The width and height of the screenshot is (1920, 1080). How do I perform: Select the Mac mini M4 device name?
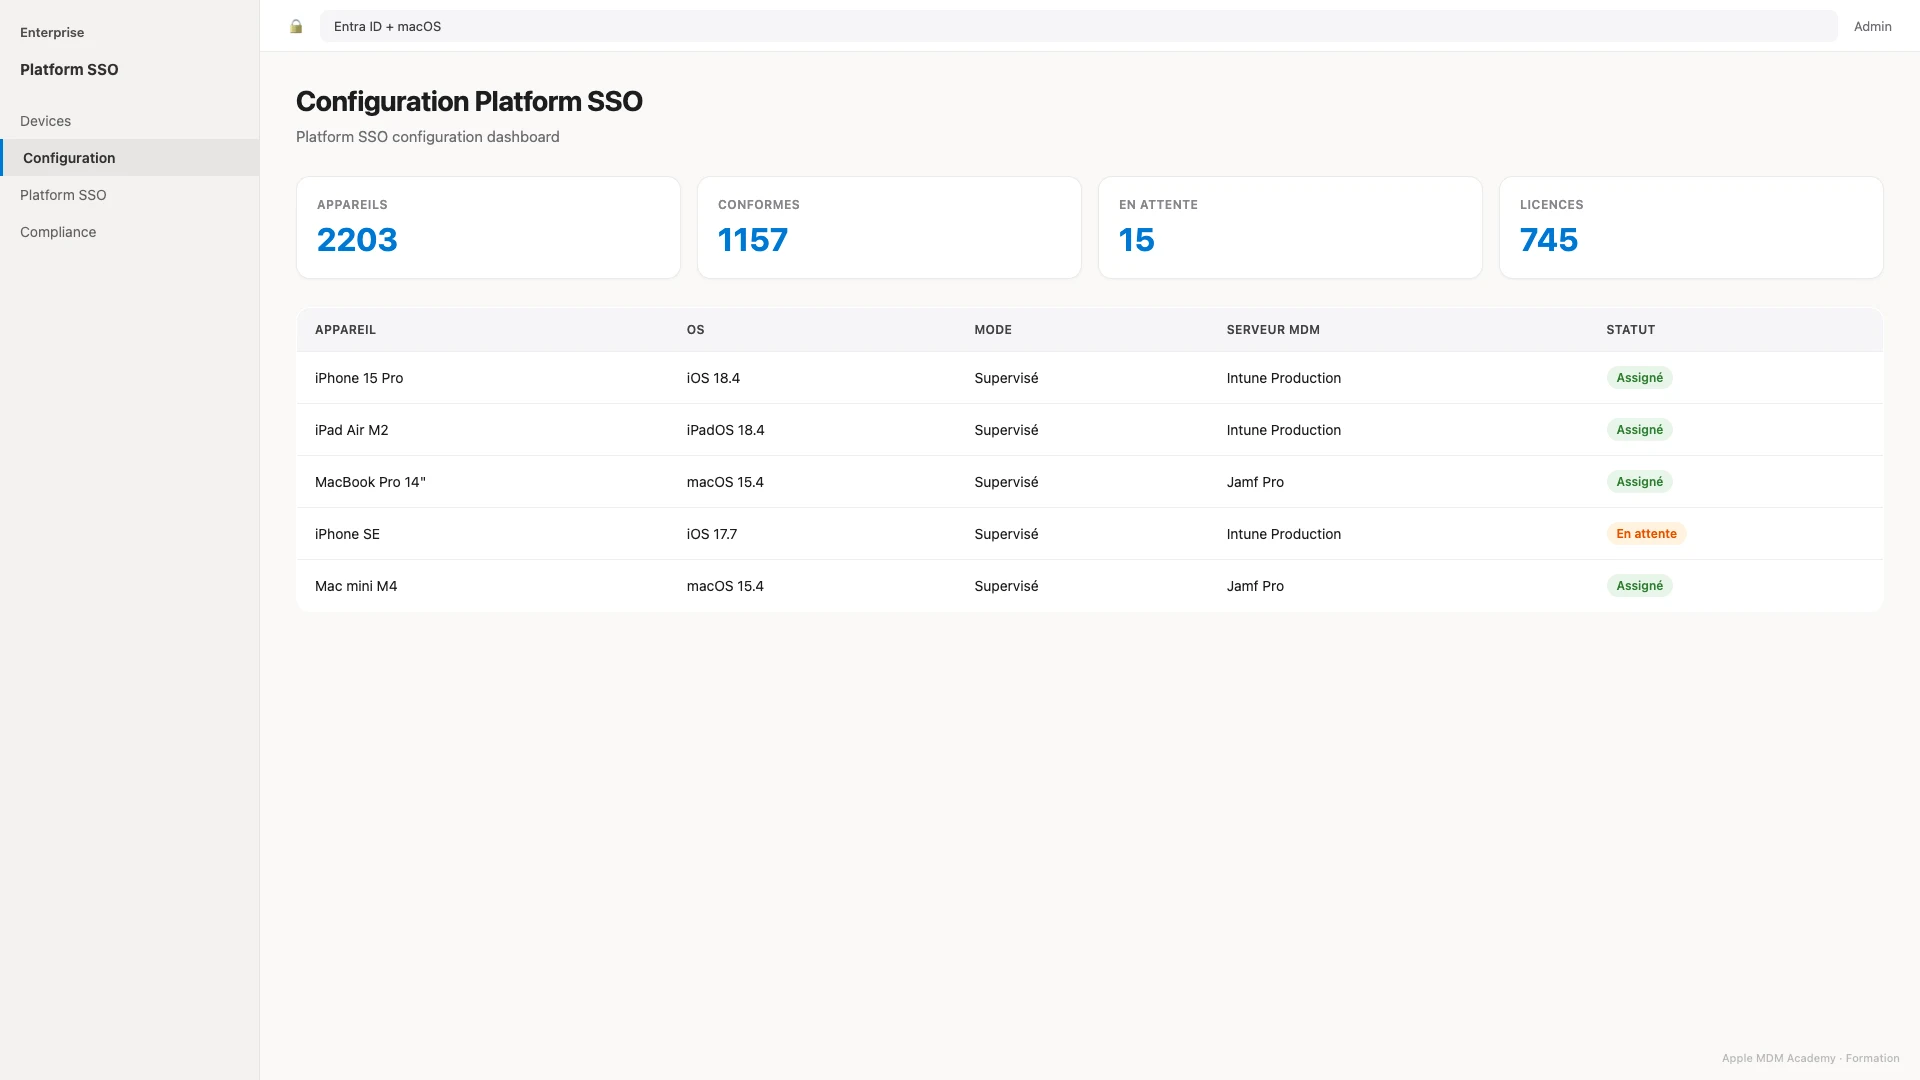click(356, 586)
